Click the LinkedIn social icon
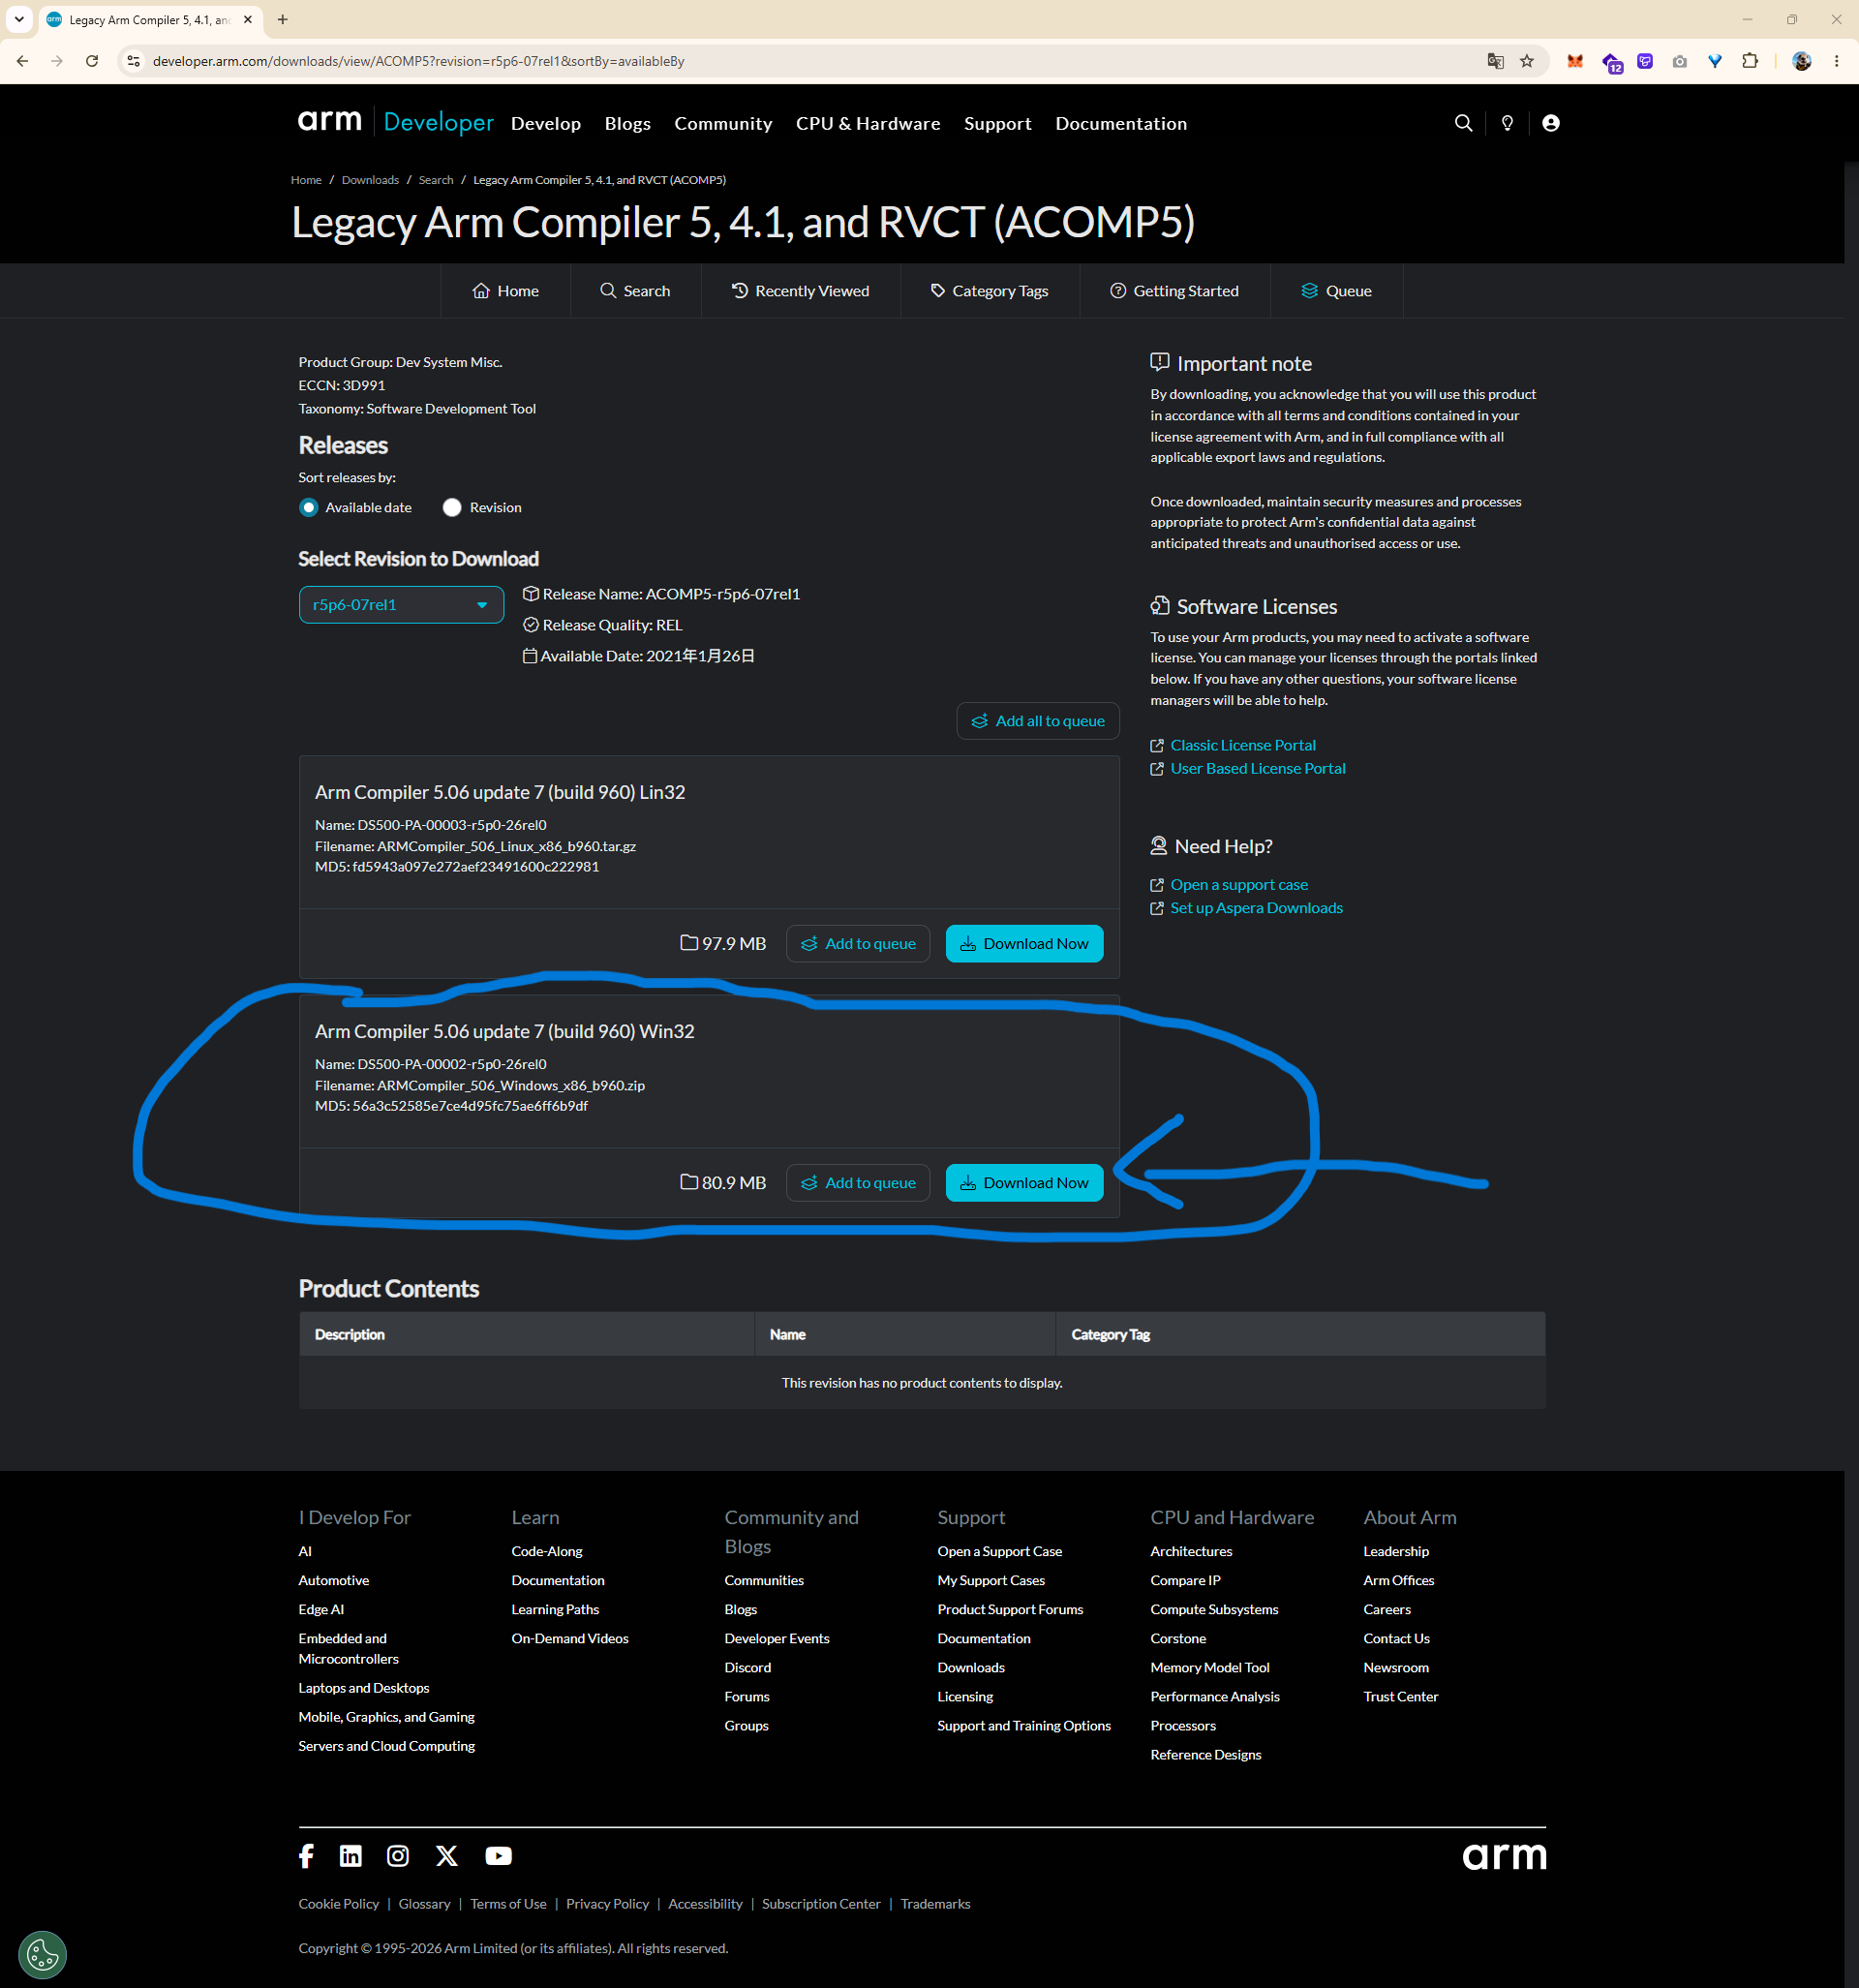 pos(350,1856)
